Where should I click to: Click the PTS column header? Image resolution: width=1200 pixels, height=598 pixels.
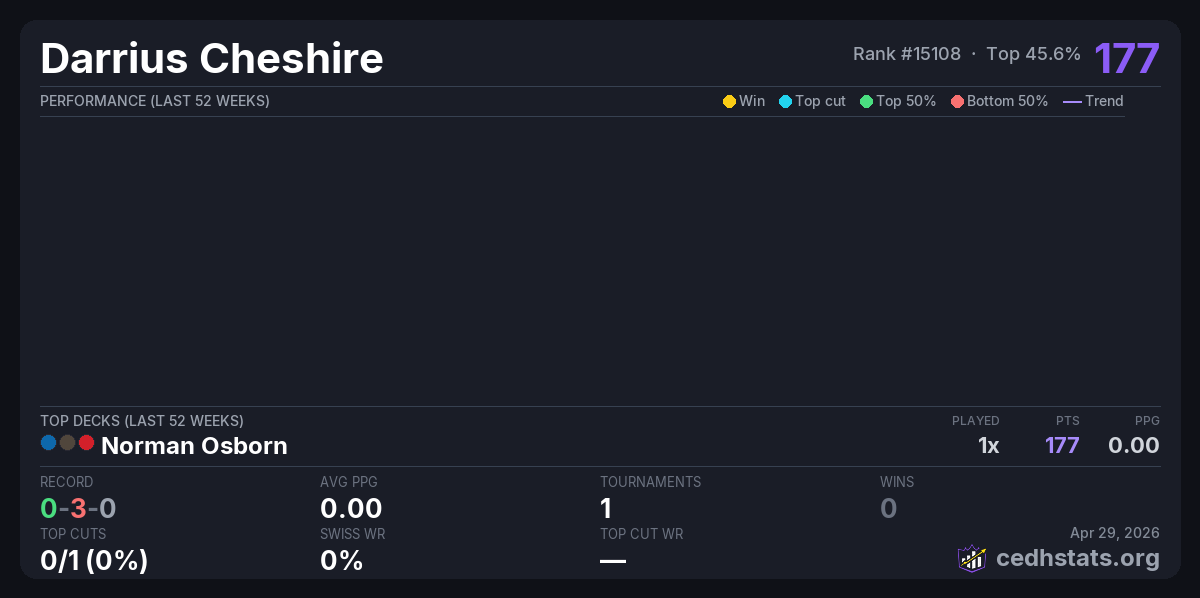1067,421
